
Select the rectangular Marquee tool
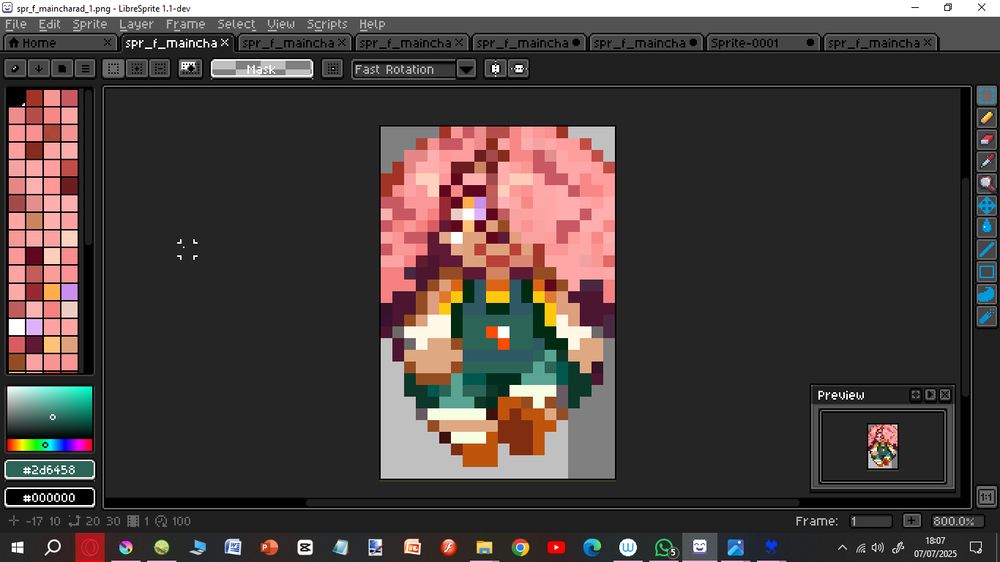coord(986,96)
